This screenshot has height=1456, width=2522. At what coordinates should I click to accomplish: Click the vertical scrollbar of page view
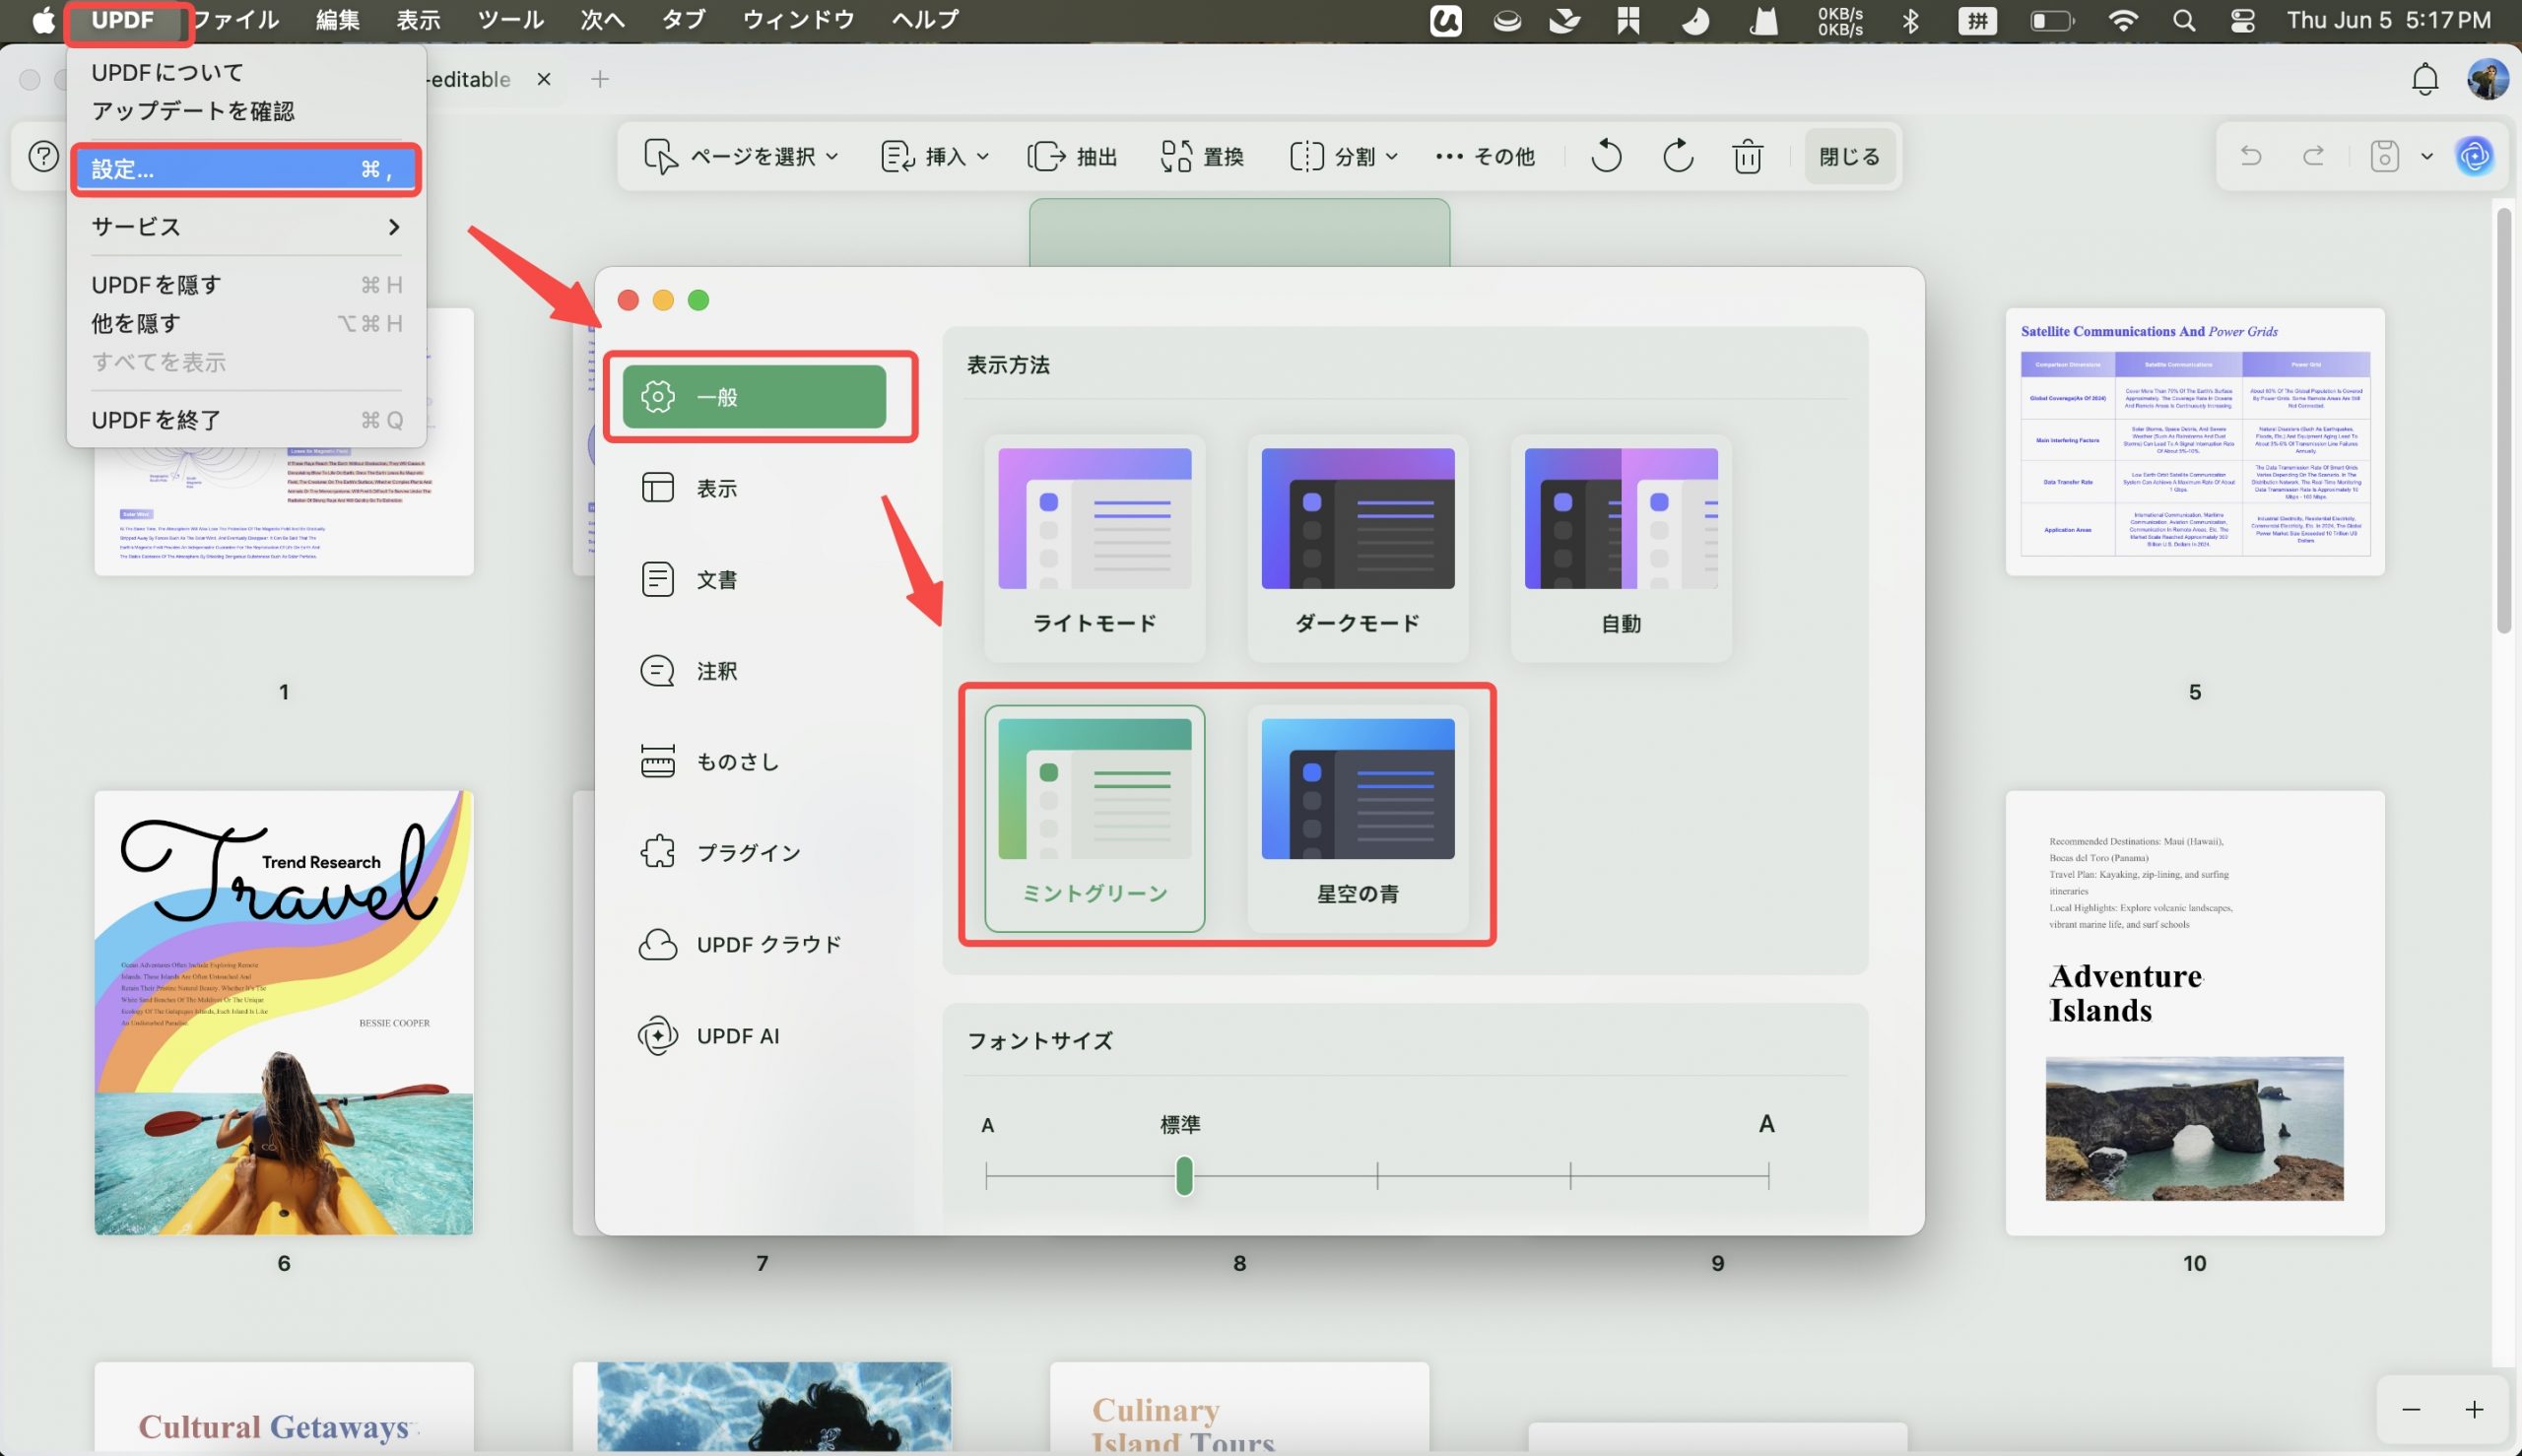(x=2503, y=420)
